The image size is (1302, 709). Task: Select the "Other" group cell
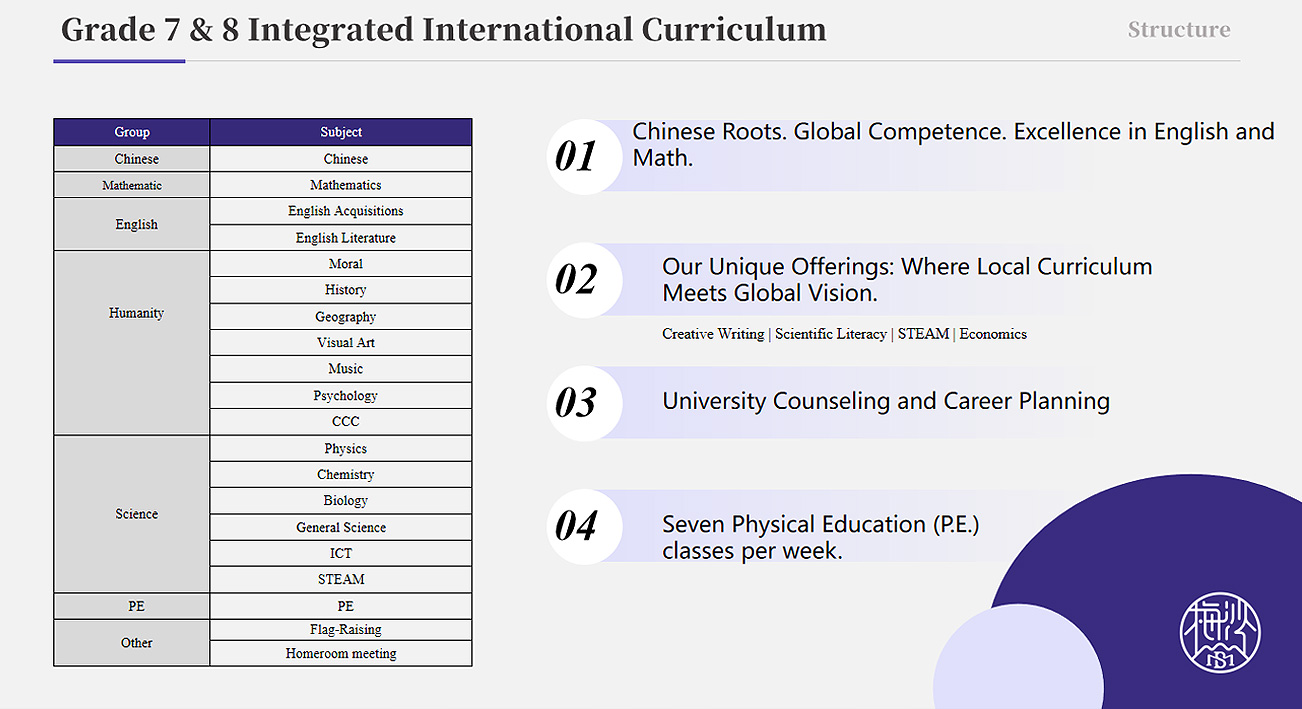click(132, 642)
